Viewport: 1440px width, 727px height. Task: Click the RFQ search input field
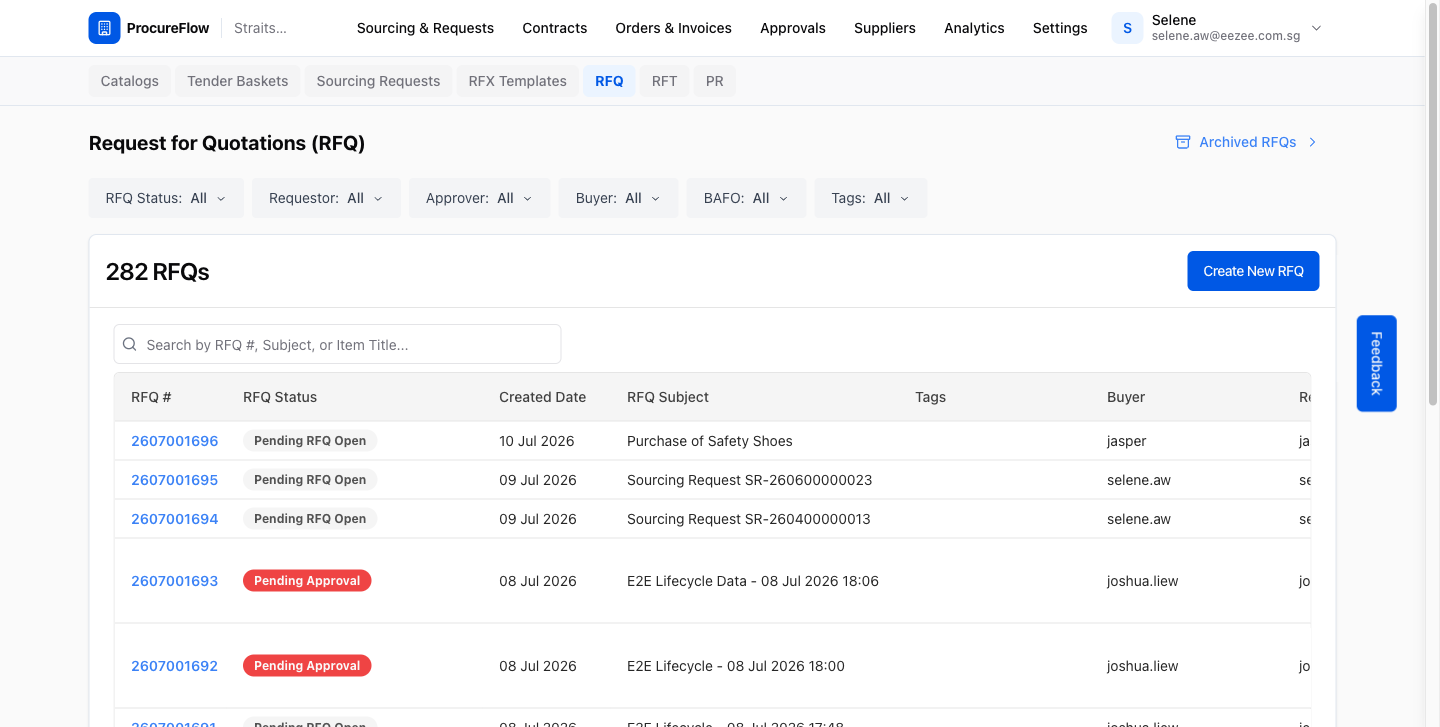point(337,344)
